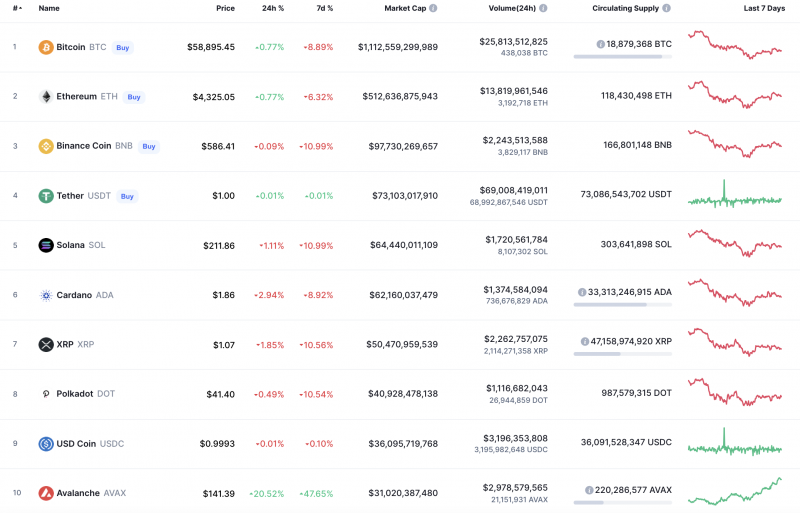The image size is (800, 513).
Task: Open the Circulating Supply header info icon
Action: point(666,8)
